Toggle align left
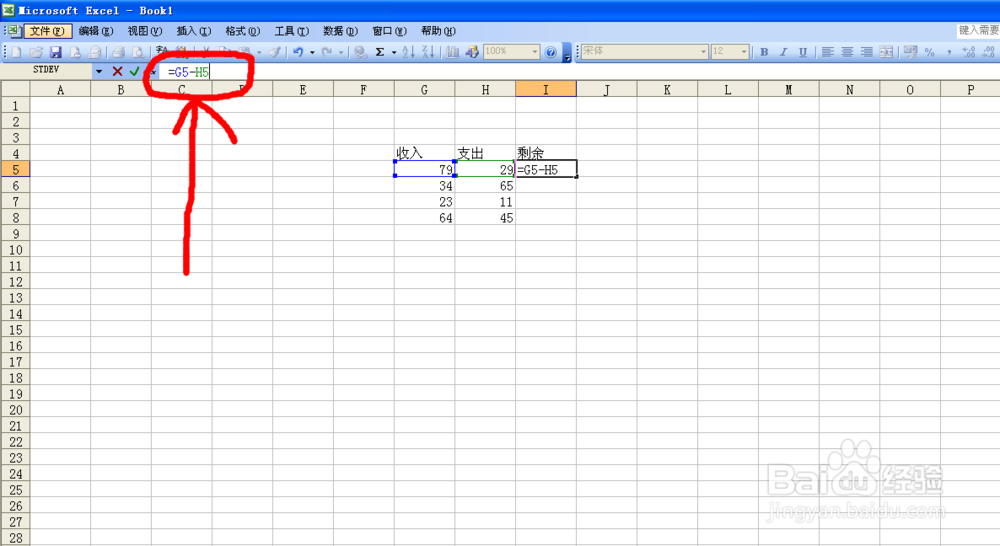This screenshot has height=546, width=1000. click(827, 52)
